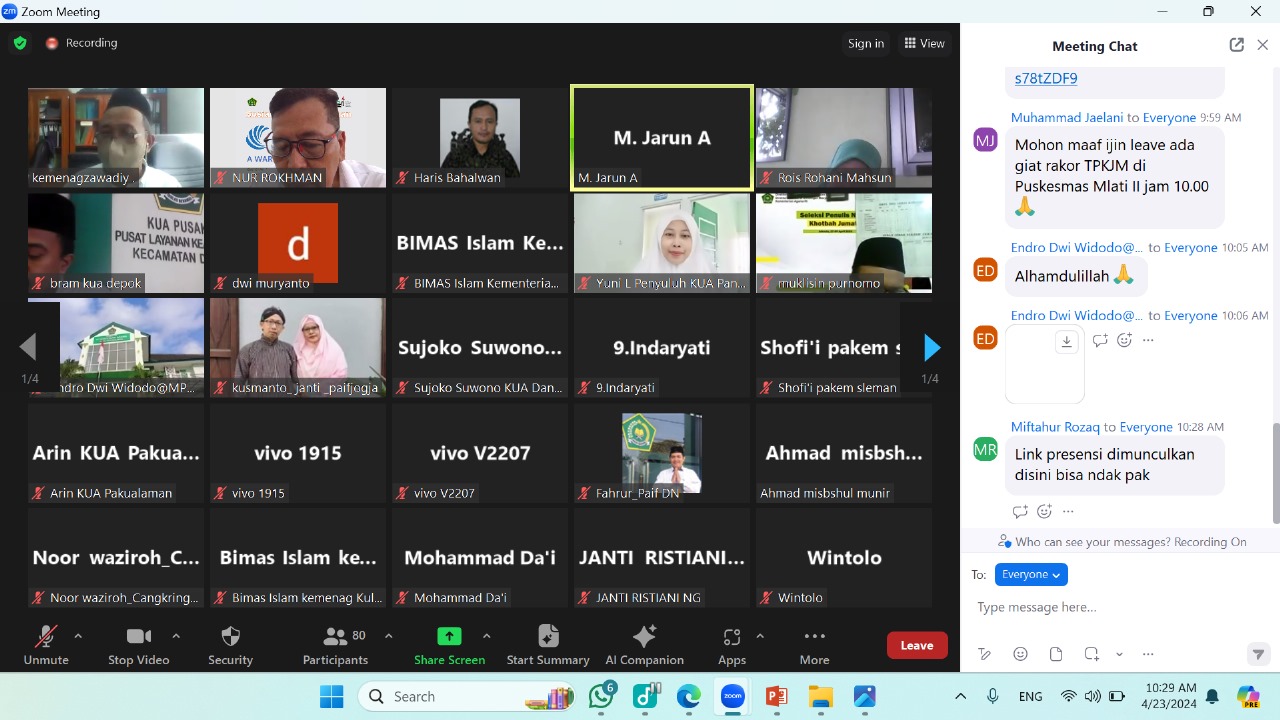Click the screenshot capture icon in chat

[1091, 654]
